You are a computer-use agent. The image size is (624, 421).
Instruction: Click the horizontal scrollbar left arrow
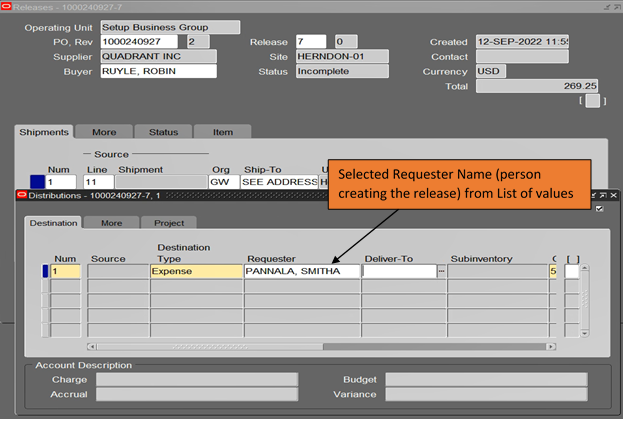pyautogui.click(x=92, y=347)
